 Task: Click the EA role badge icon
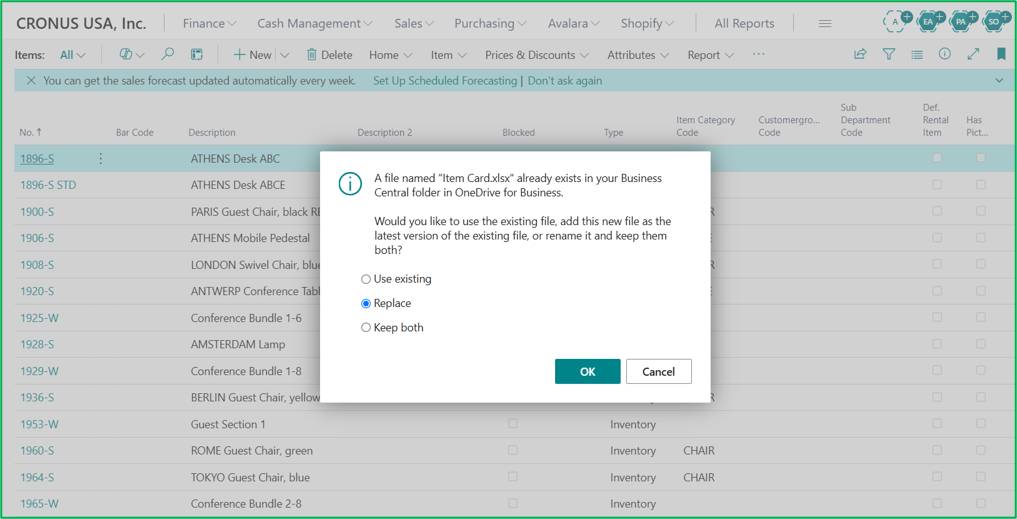tap(929, 21)
